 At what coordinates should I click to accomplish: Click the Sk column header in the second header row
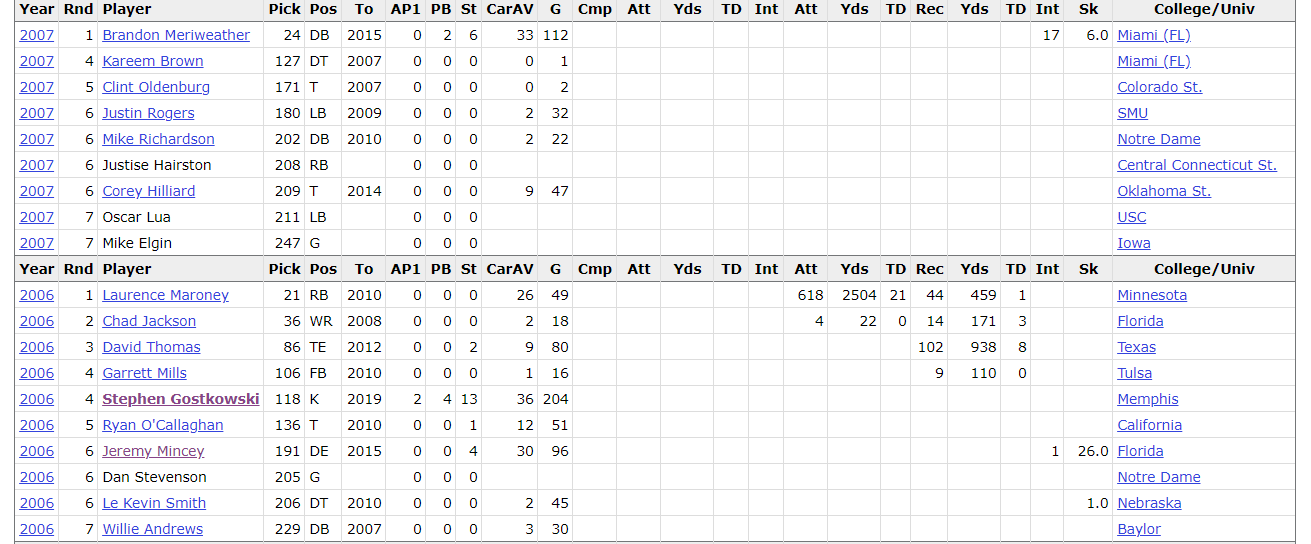pos(1088,269)
